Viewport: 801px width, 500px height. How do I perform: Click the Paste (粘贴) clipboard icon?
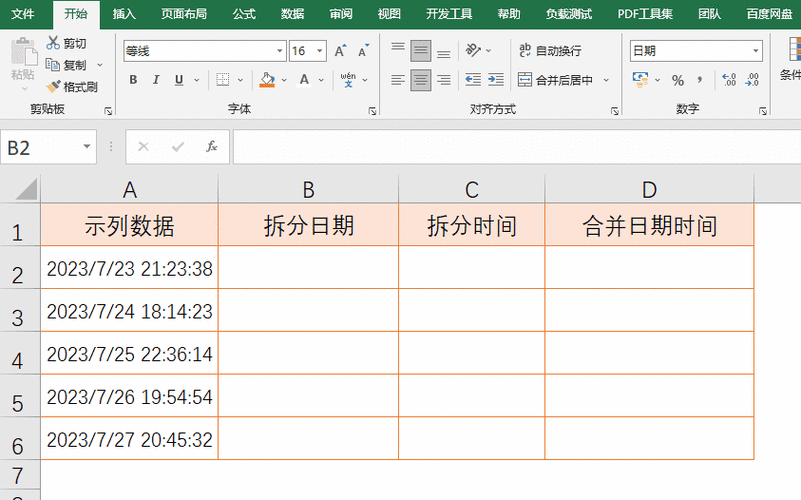tap(23, 53)
